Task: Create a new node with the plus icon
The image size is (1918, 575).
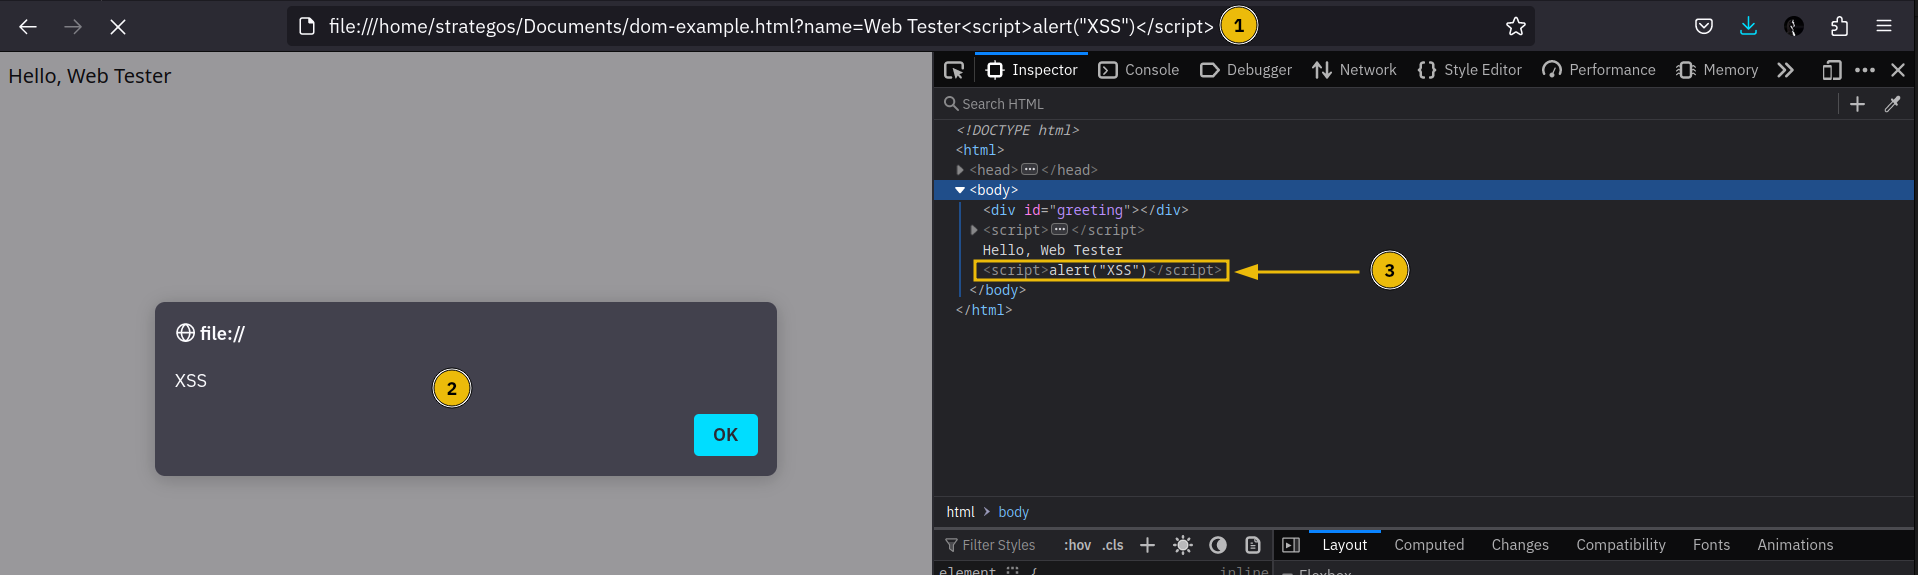Action: click(1857, 104)
